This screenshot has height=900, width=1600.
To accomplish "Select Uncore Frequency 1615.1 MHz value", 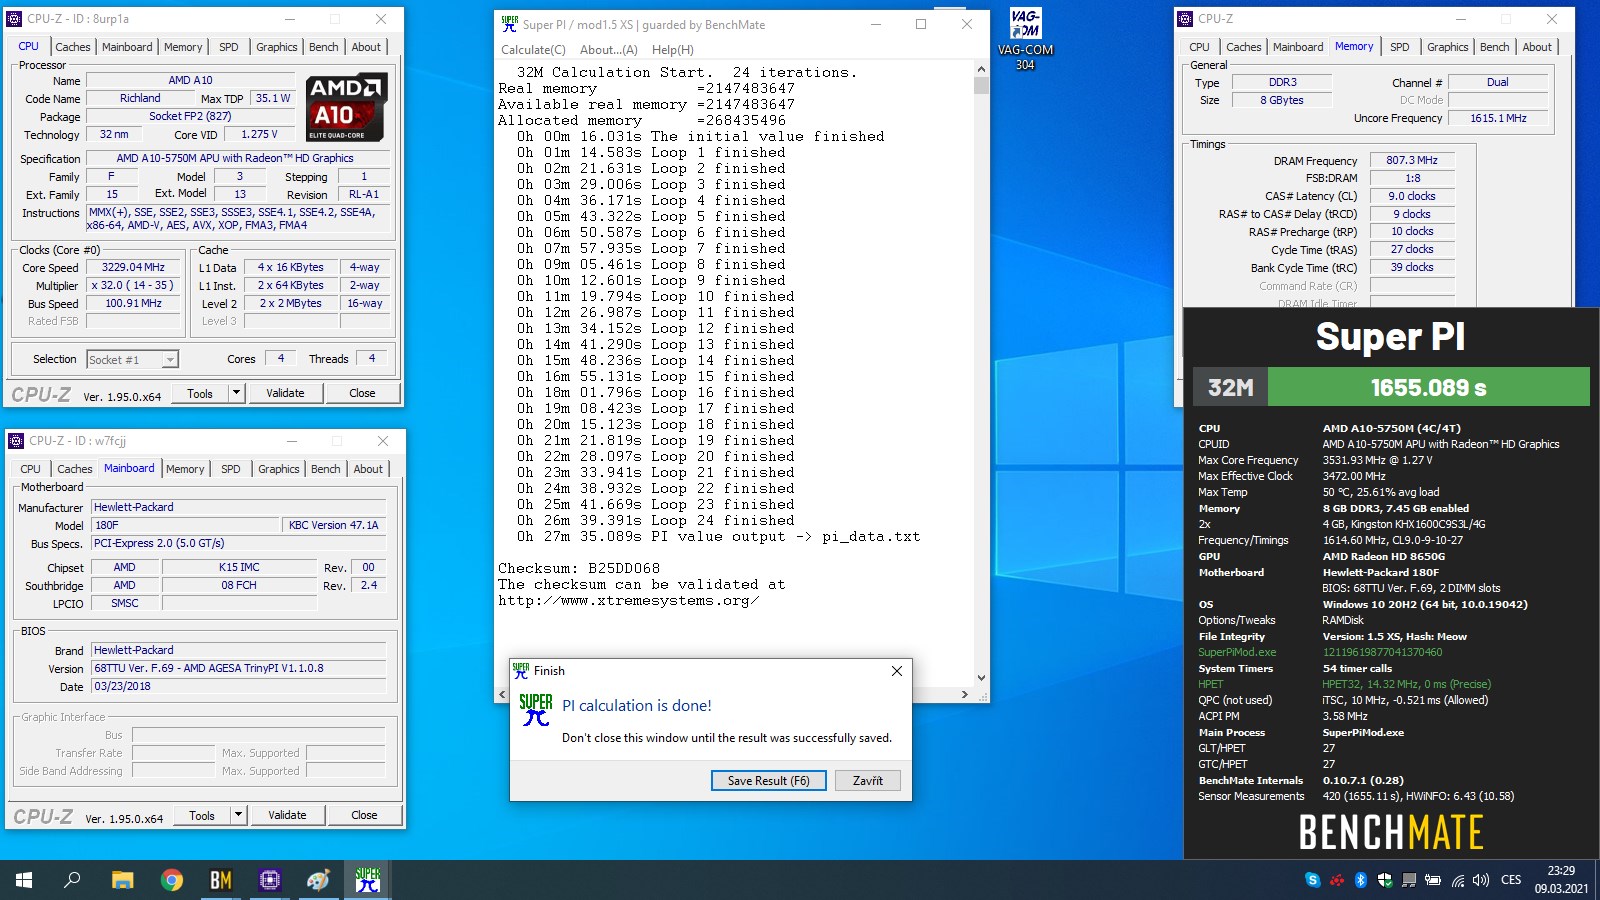I will pyautogui.click(x=1498, y=118).
